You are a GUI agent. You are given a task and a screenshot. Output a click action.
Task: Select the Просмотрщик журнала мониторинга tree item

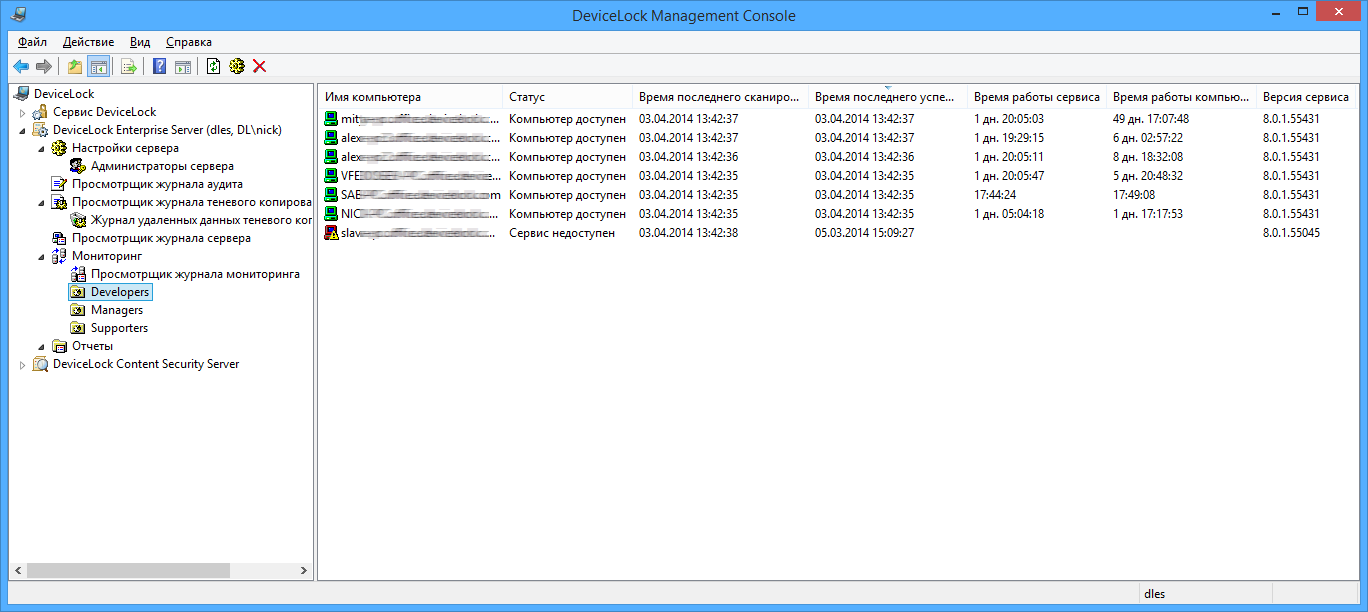195,274
